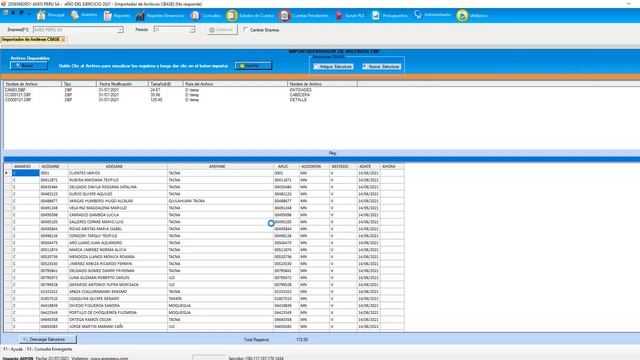The width and height of the screenshot is (640, 360).
Task: Open the Principal home menu icon
Action: [x=41, y=16]
